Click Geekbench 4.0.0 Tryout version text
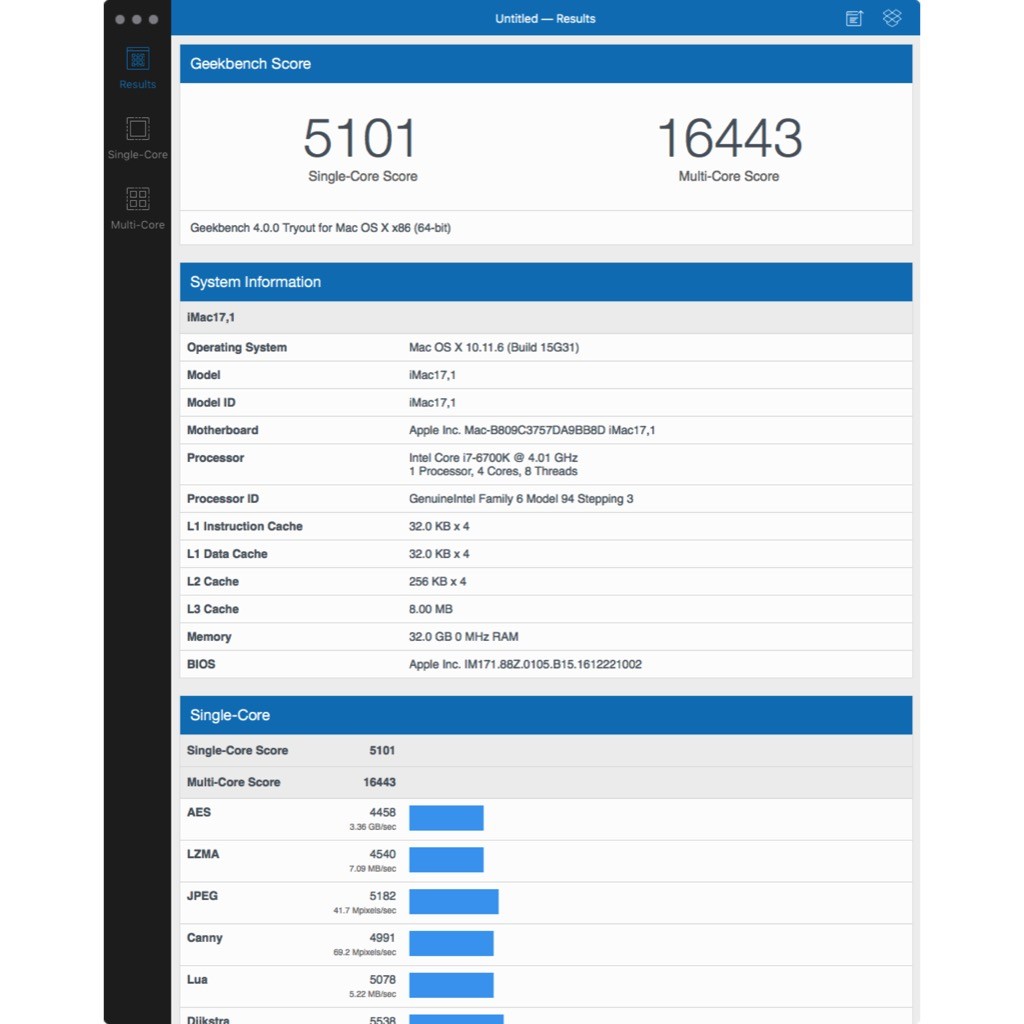Image resolution: width=1024 pixels, height=1024 pixels. pyautogui.click(x=320, y=228)
